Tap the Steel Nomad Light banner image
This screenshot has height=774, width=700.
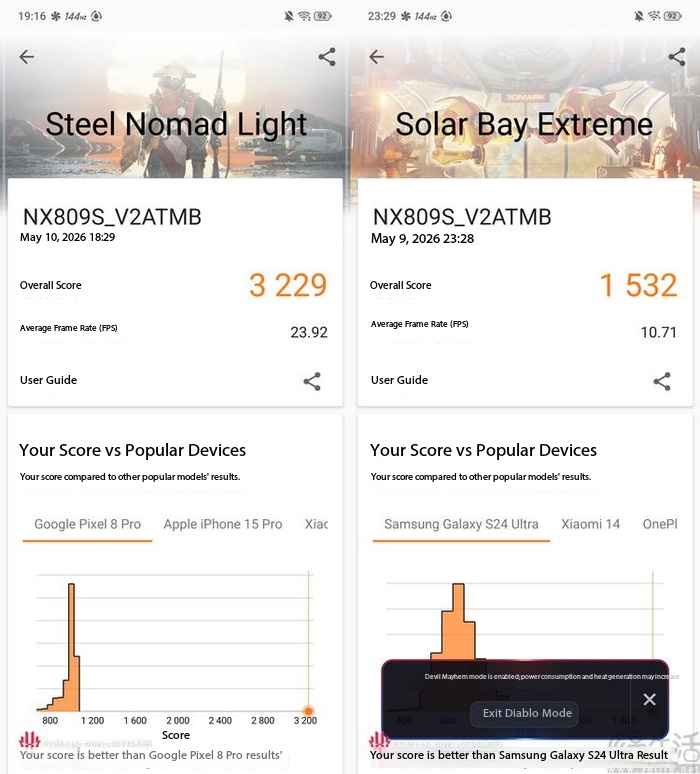click(175, 106)
